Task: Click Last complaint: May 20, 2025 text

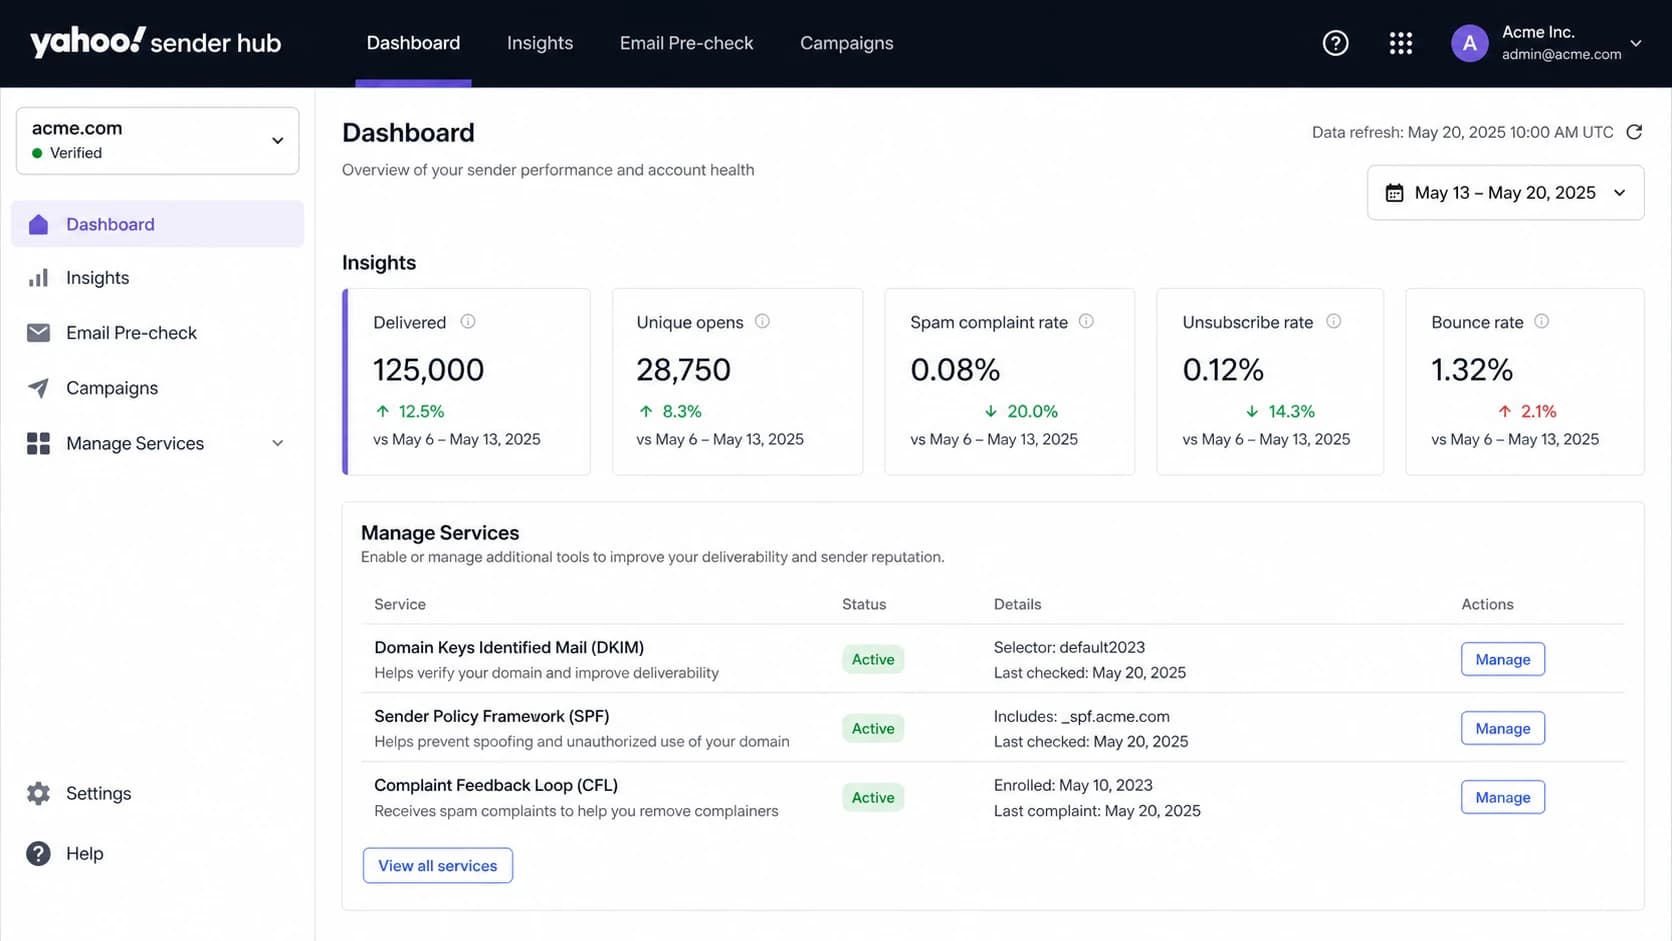Action: (1097, 811)
